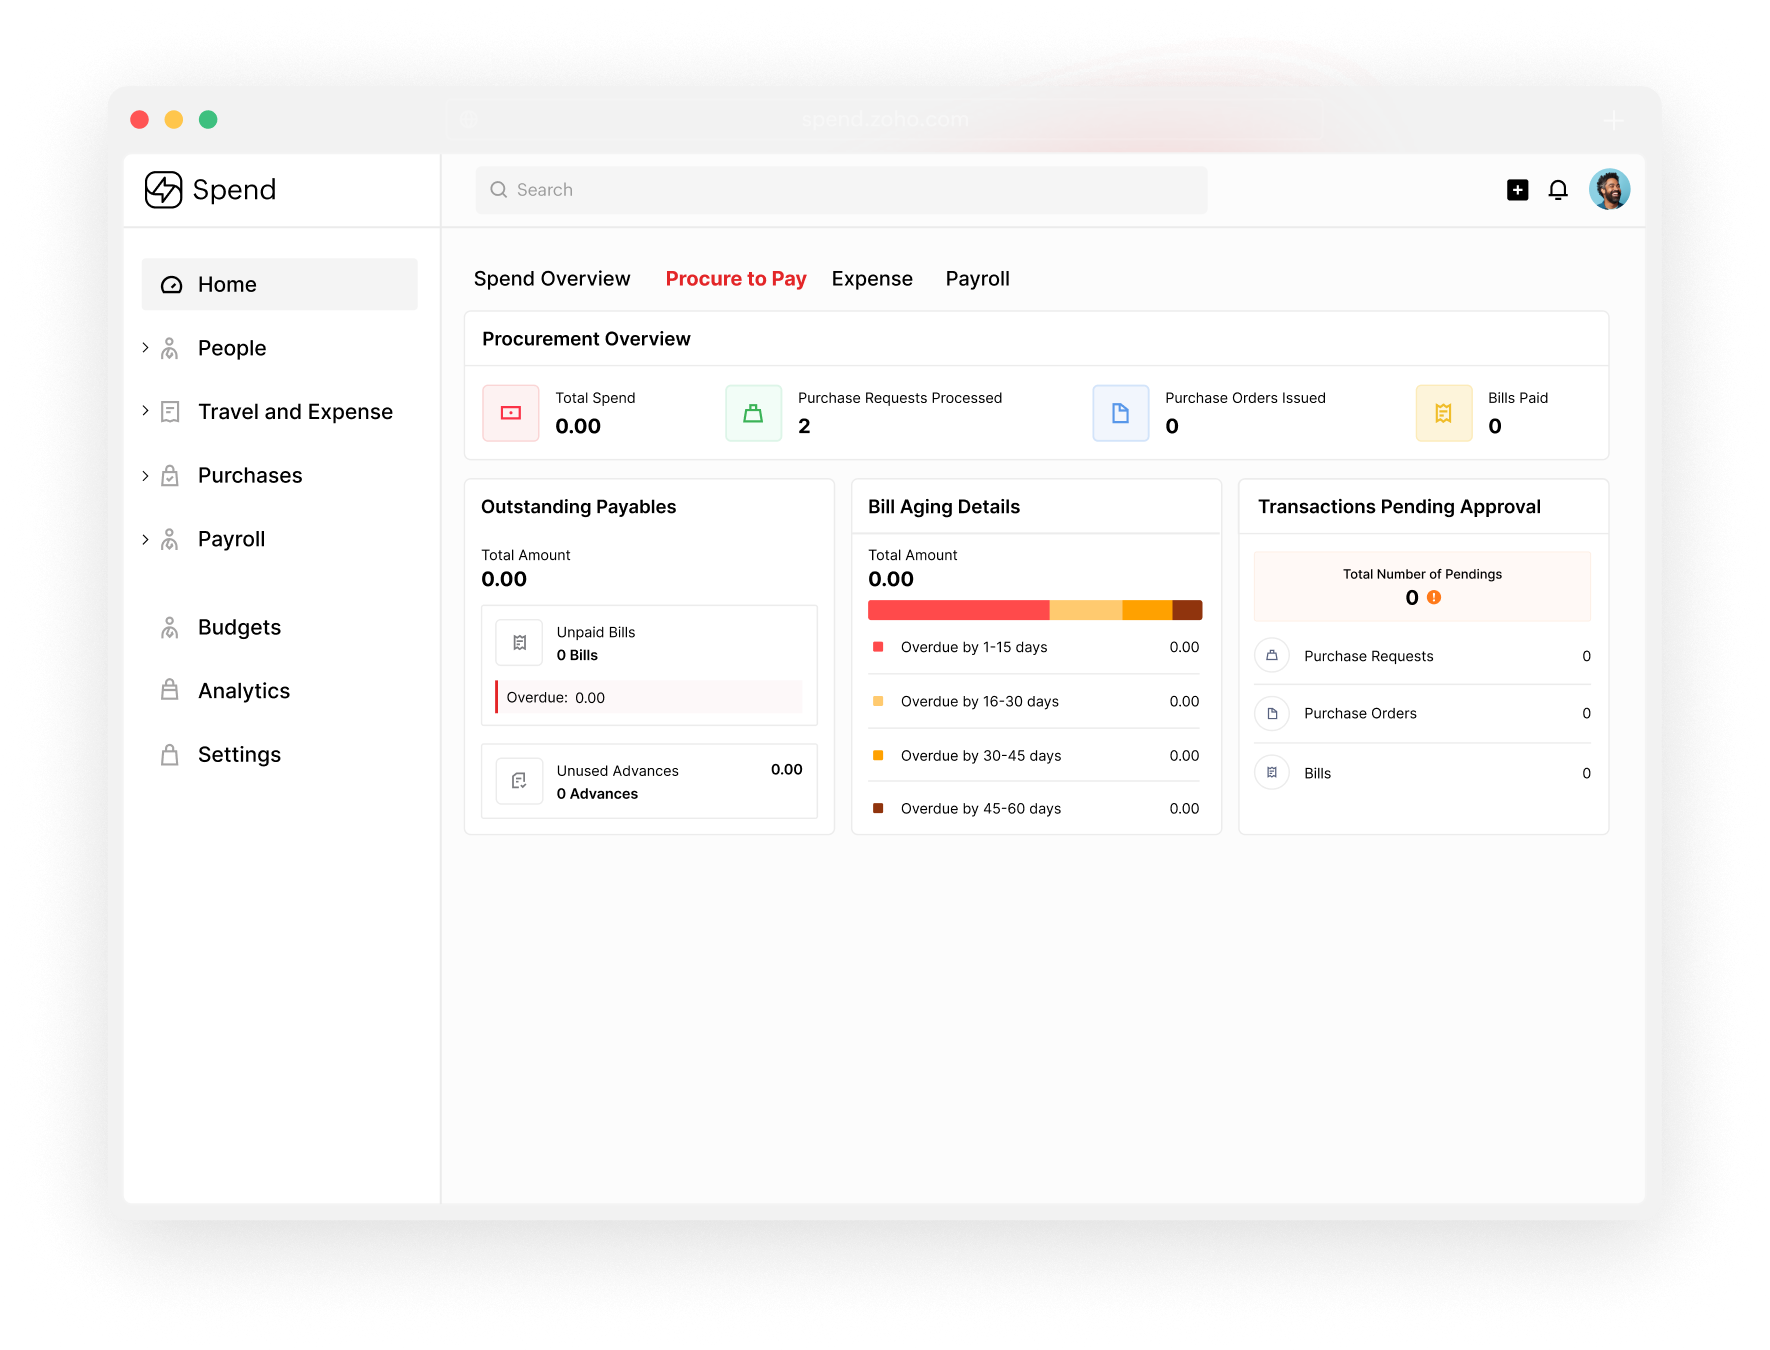Click the Bills Paid yellow icon
Screen dimensions: 1770x1350
pos(1444,413)
